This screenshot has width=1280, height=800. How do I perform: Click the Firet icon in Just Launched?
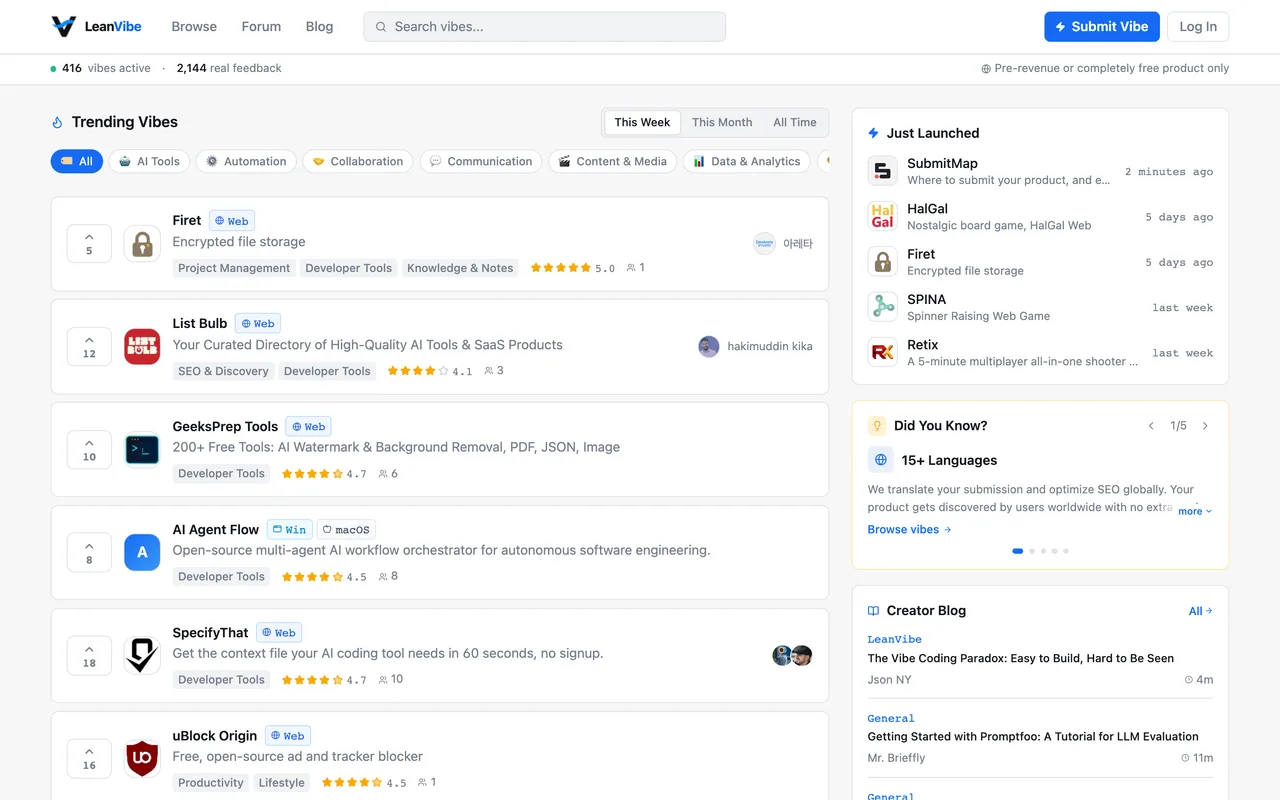883,262
